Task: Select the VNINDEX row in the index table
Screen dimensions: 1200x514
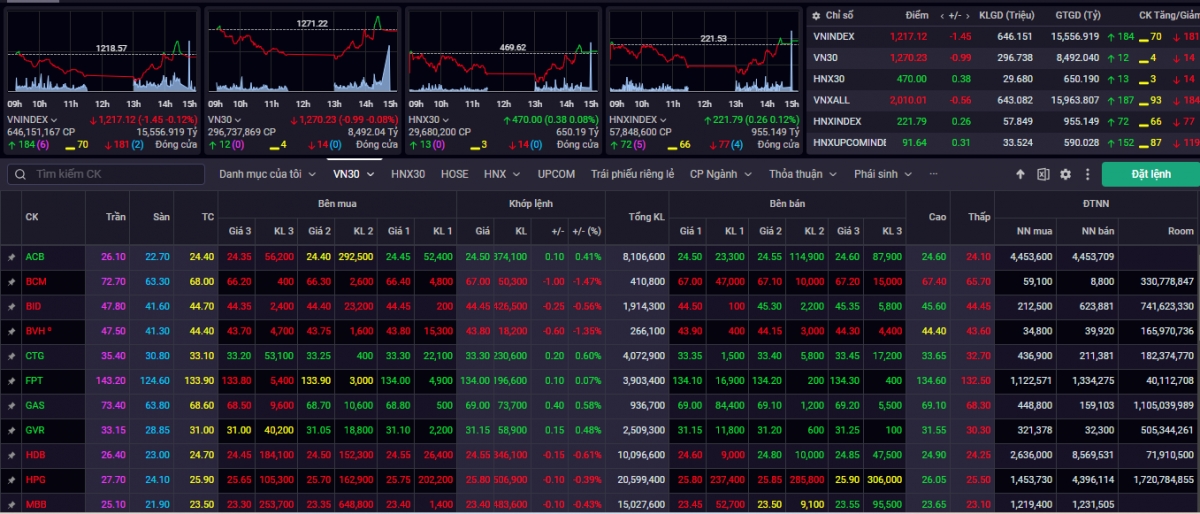Action: pyautogui.click(x=1003, y=36)
